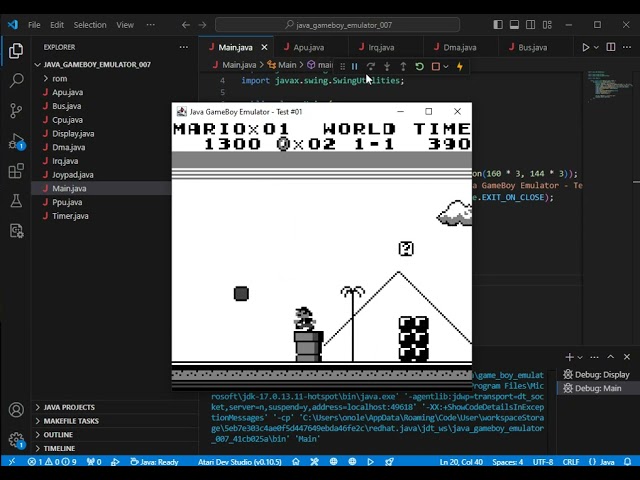Open the Search view in activity bar
640x480 pixels.
[x=16, y=80]
